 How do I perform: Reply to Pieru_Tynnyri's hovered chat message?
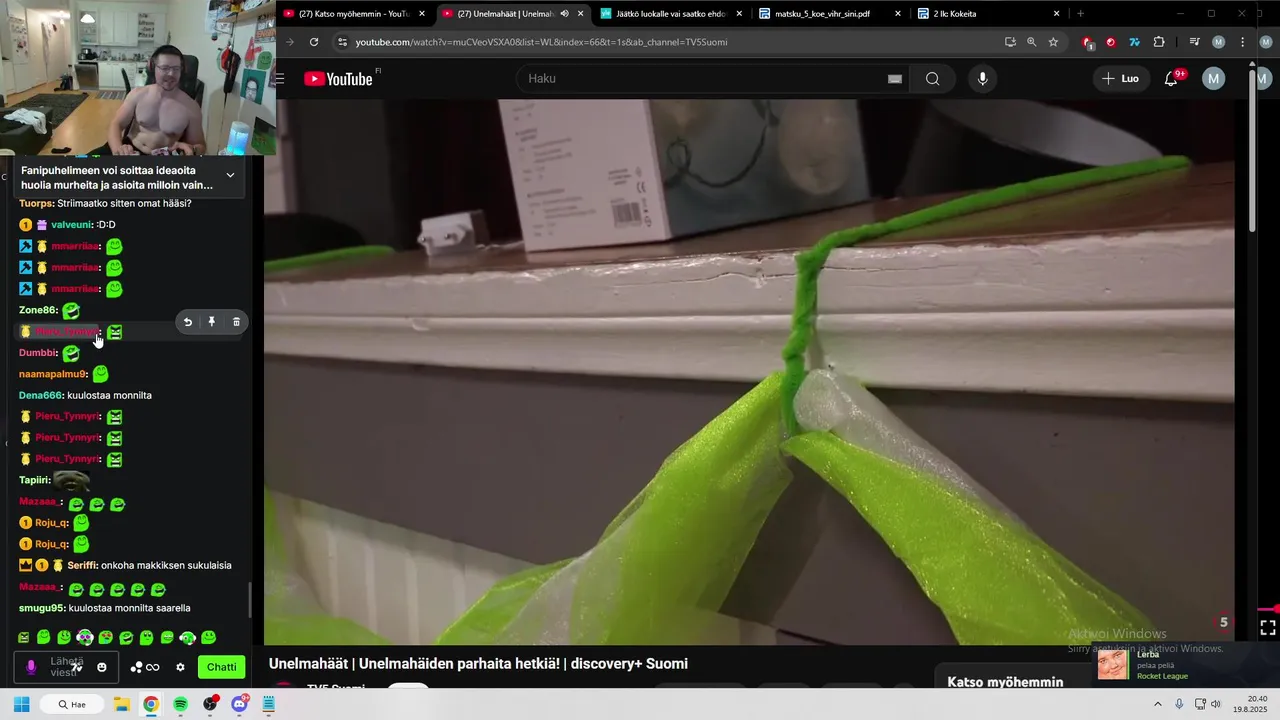(187, 322)
